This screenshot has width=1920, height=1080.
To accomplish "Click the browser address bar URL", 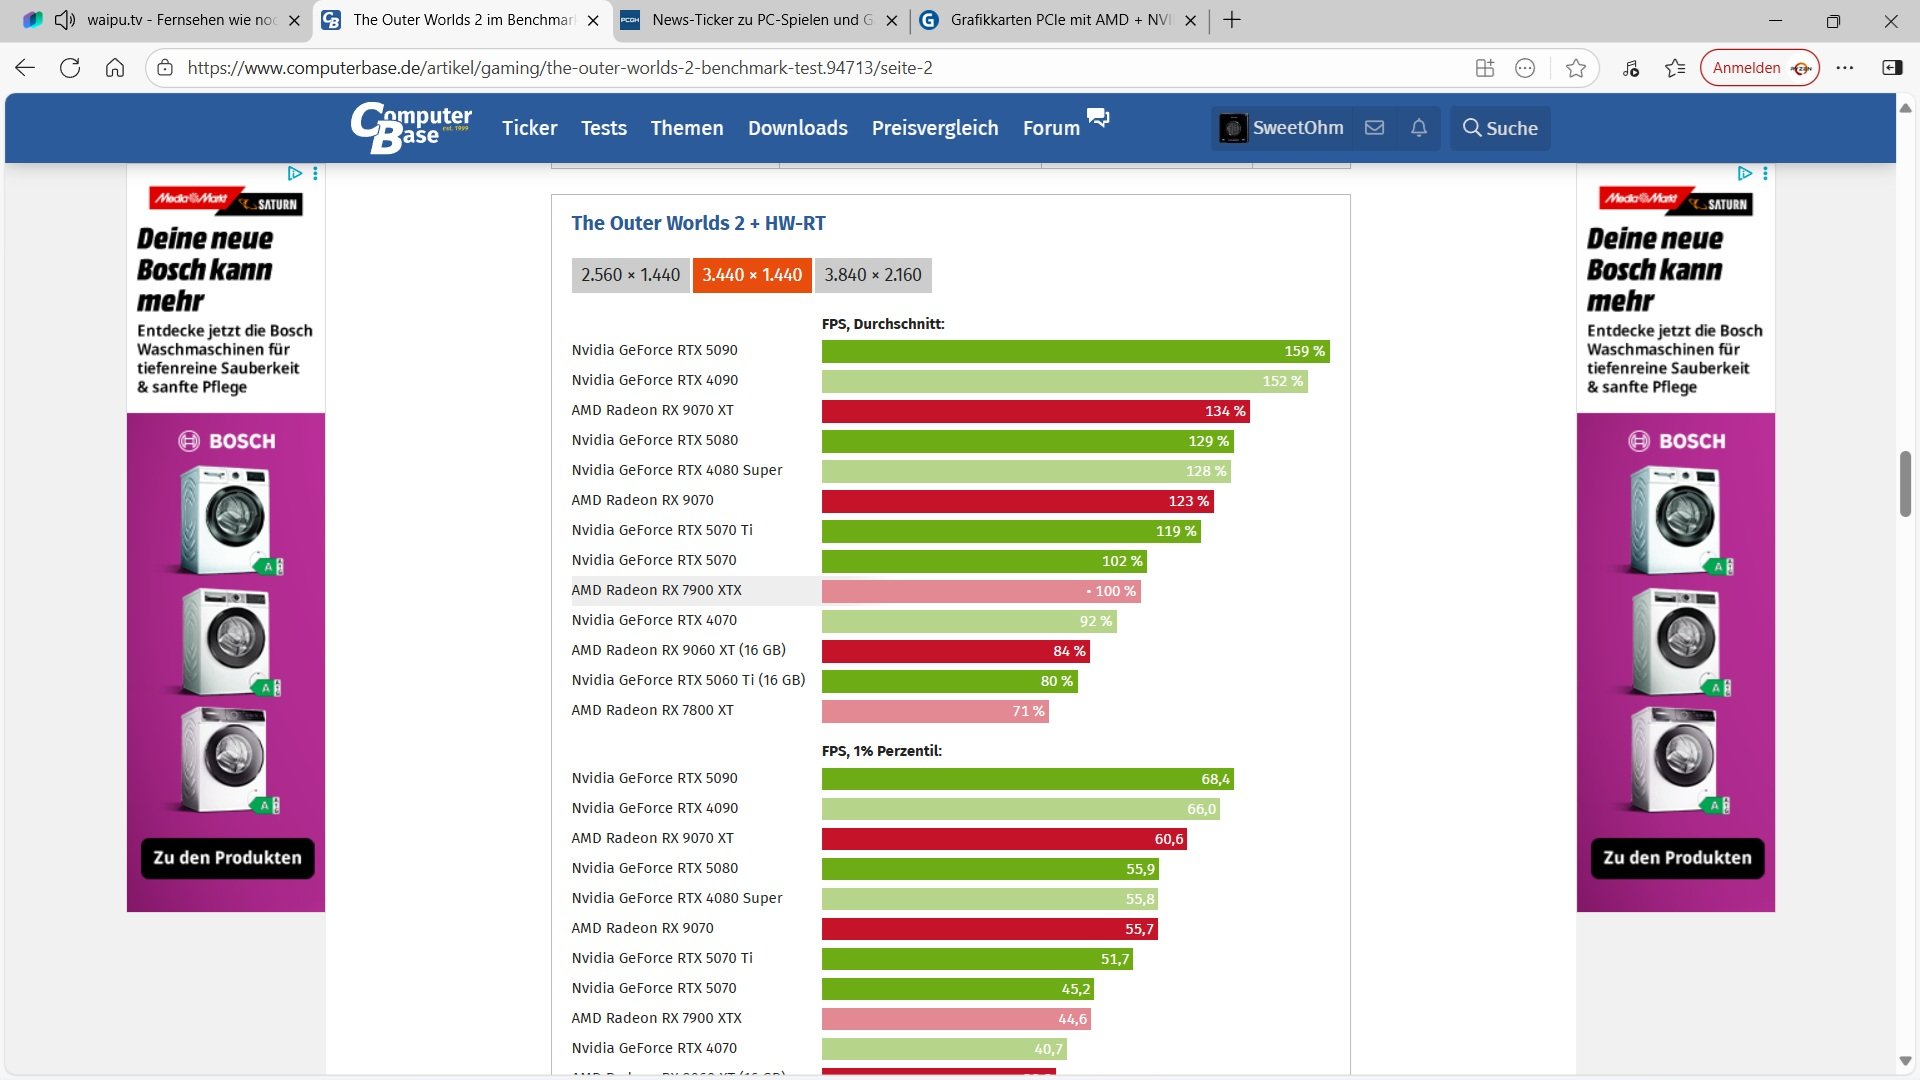I will 560,68.
